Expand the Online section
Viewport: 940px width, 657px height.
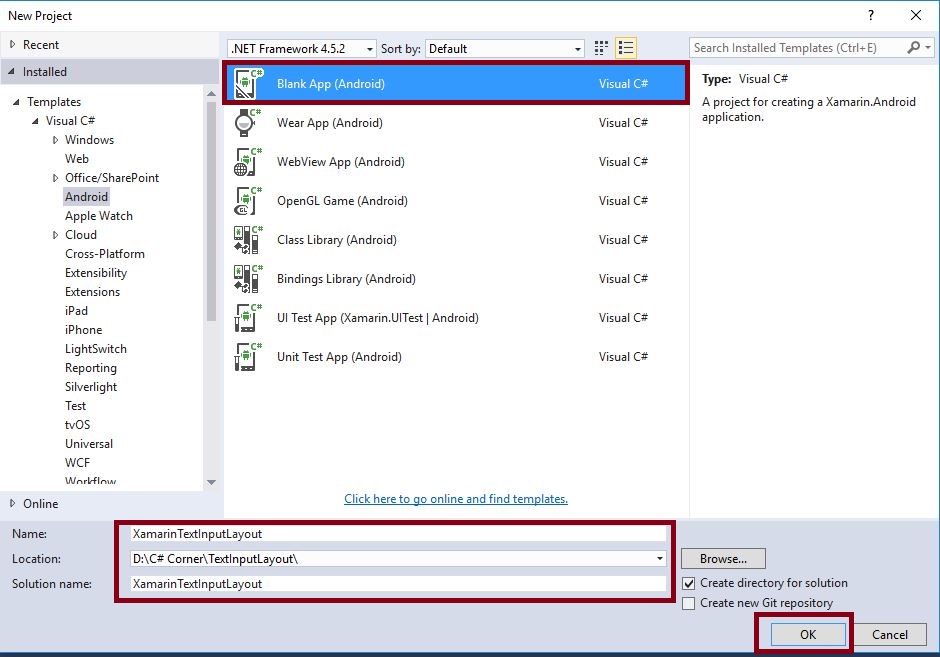pos(13,504)
